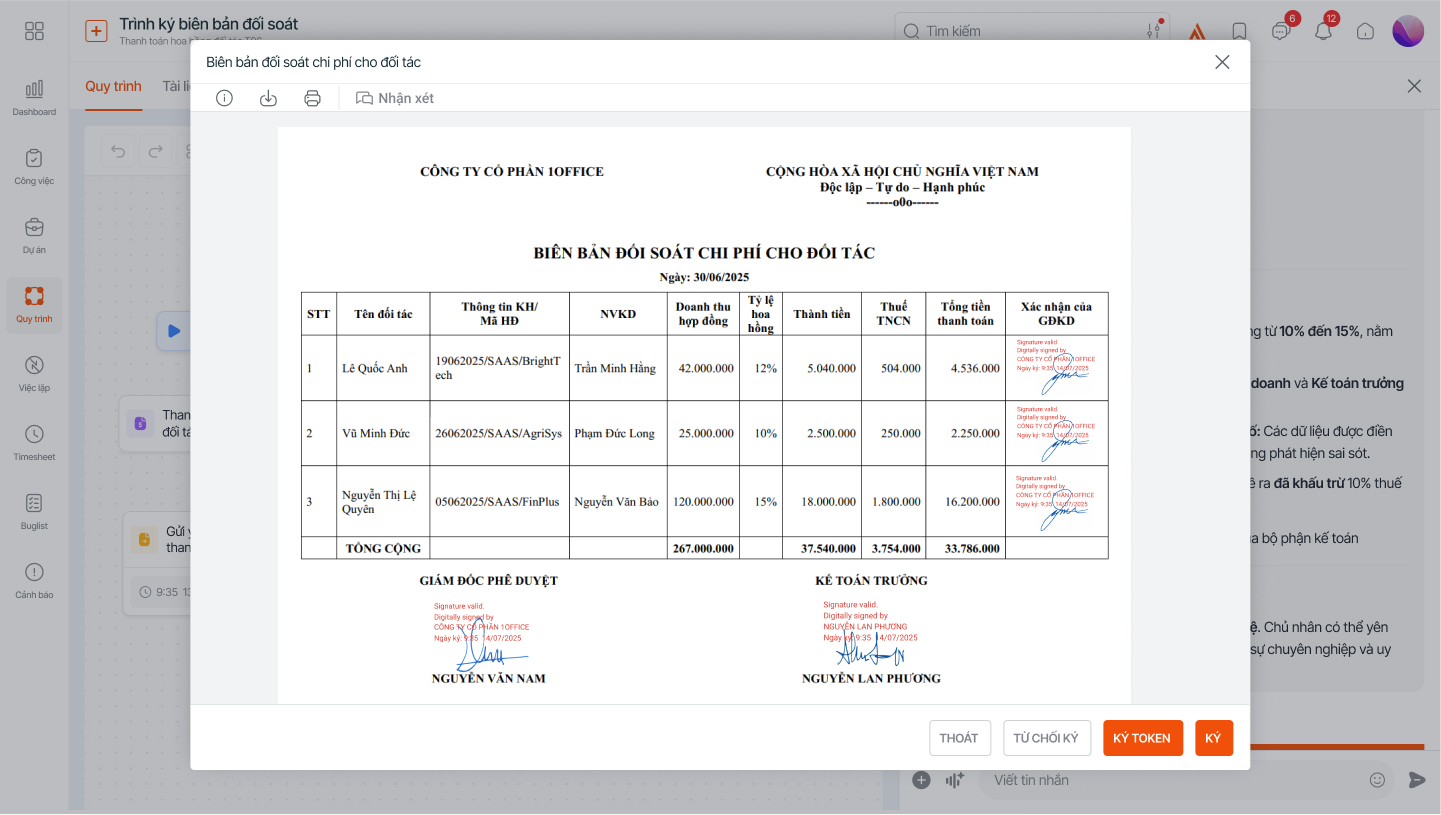Click the TỔNG CỘNG row label

coord(383,548)
